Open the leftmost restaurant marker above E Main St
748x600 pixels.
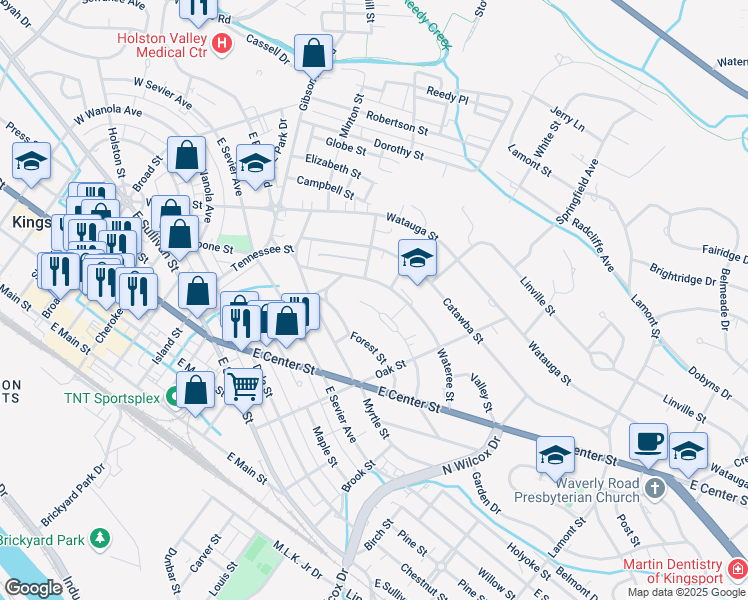point(60,273)
